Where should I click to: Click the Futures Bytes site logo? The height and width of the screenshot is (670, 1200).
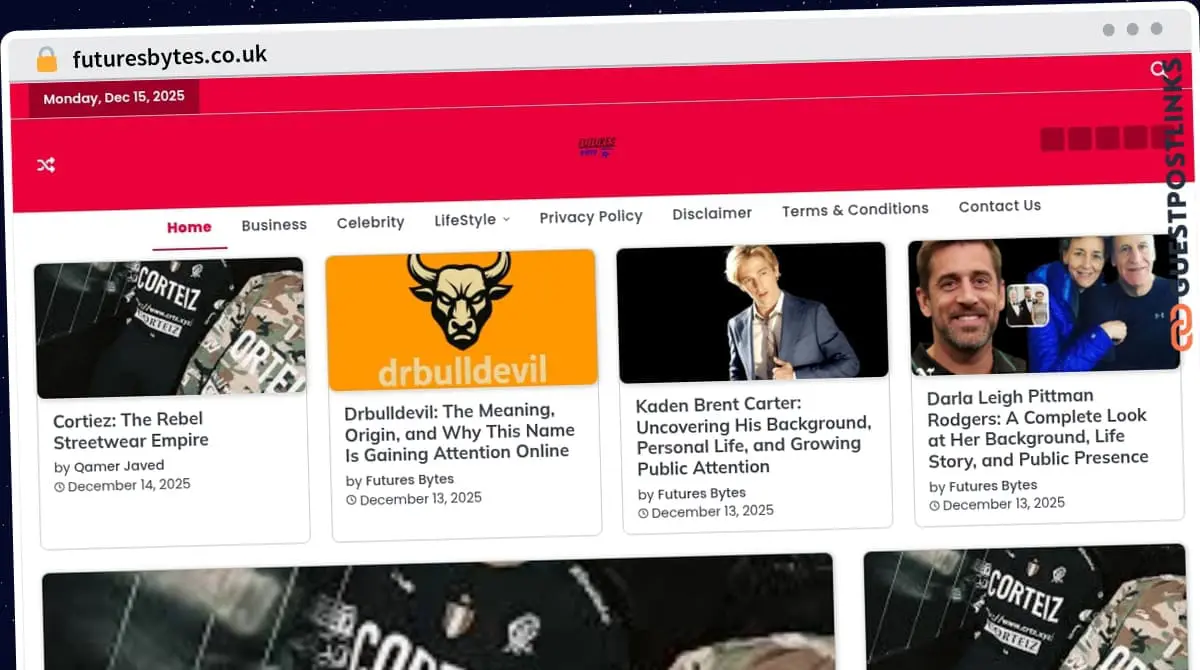pyautogui.click(x=597, y=148)
